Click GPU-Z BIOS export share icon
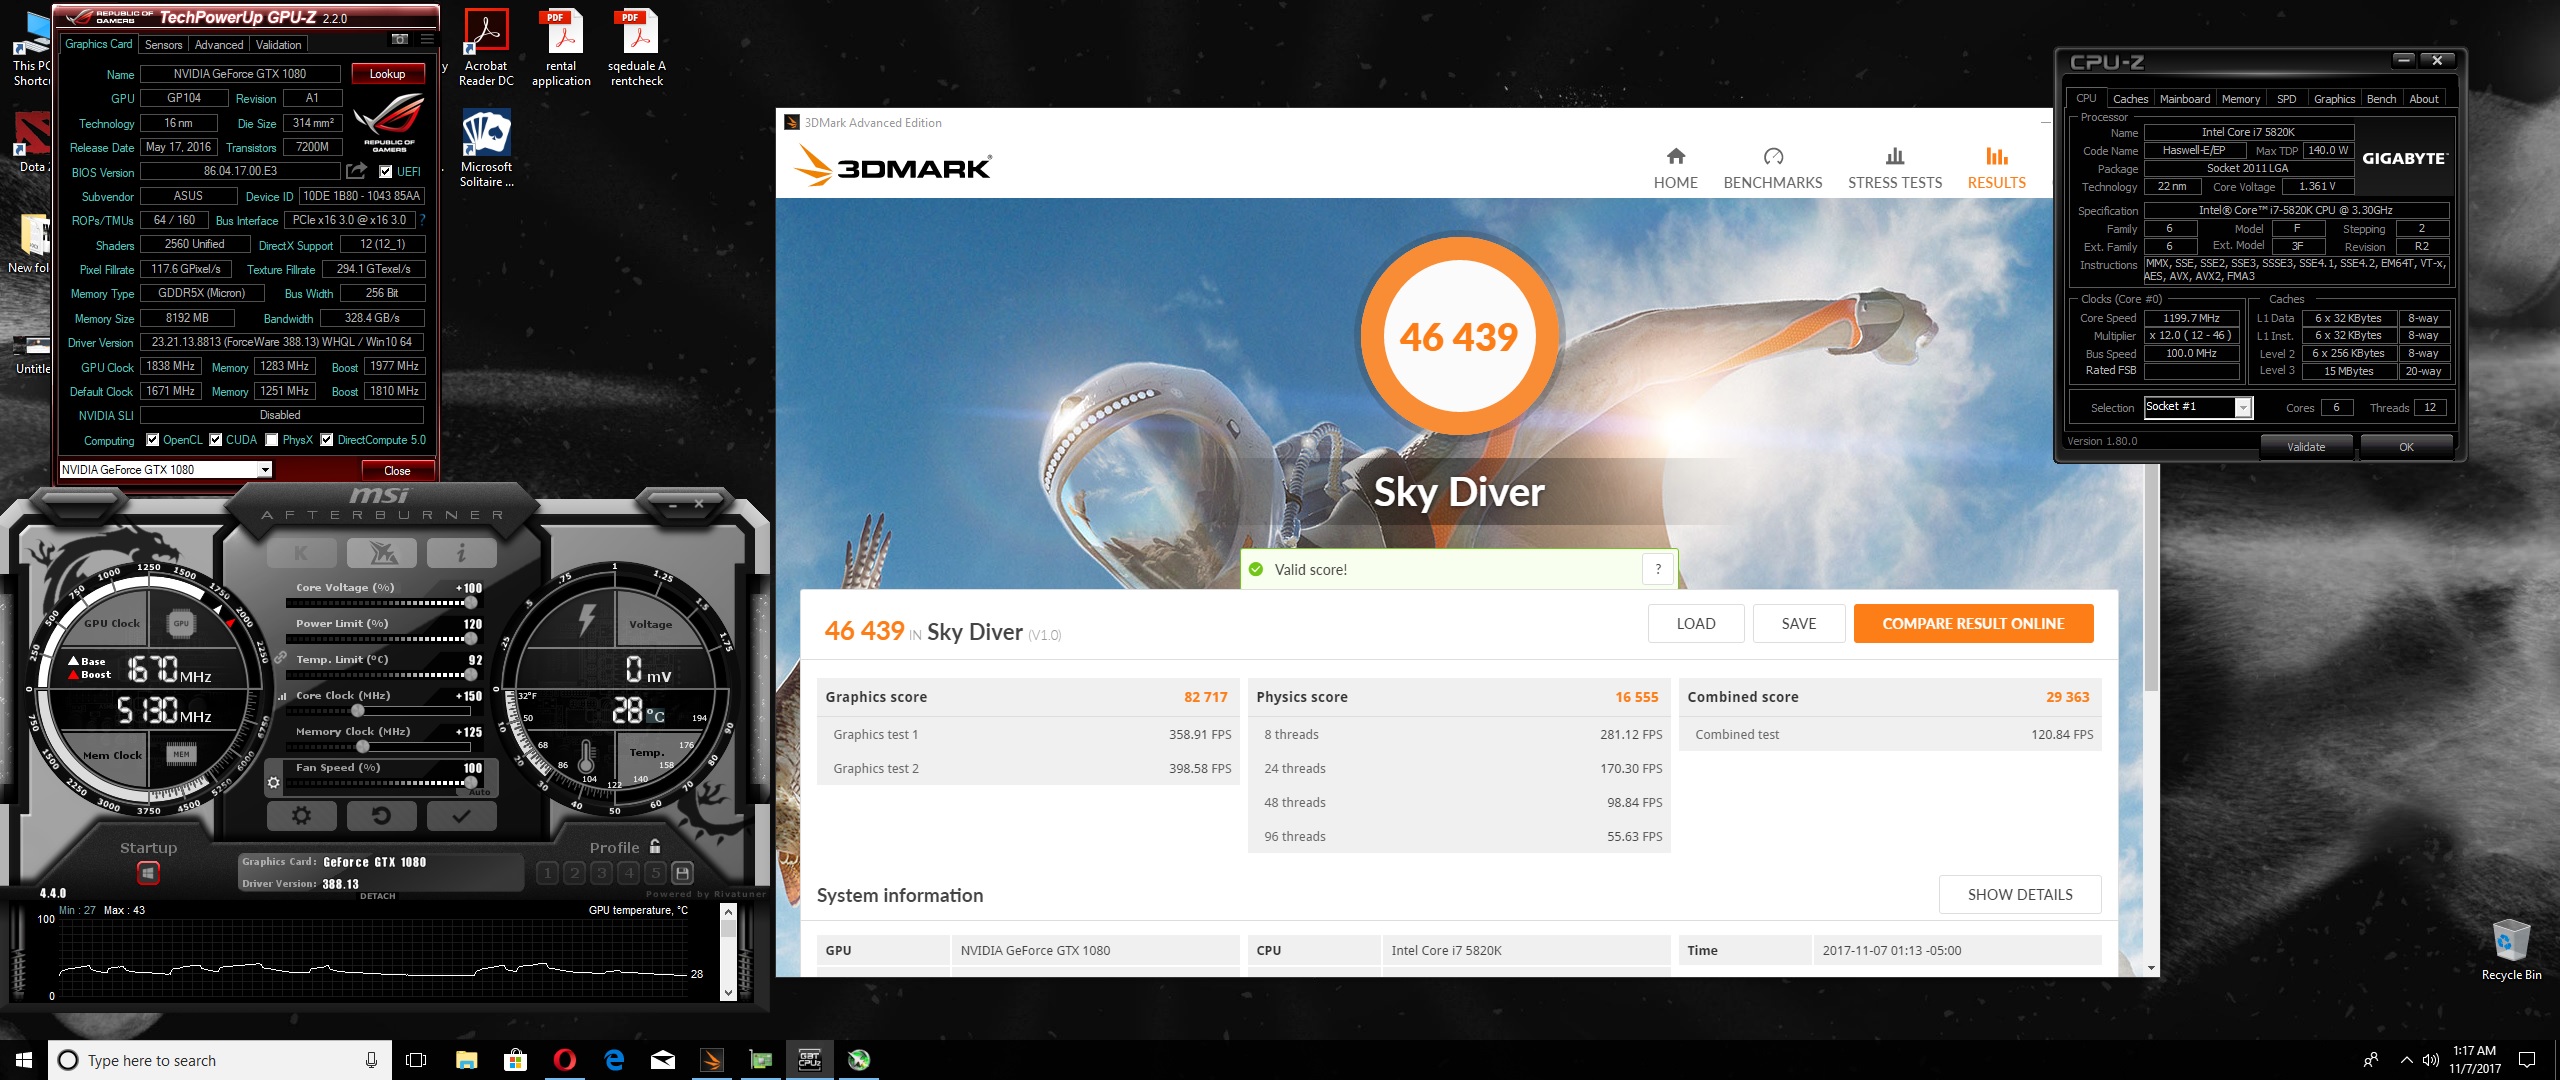Screen dimensions: 2560x1080 pyautogui.click(x=356, y=171)
